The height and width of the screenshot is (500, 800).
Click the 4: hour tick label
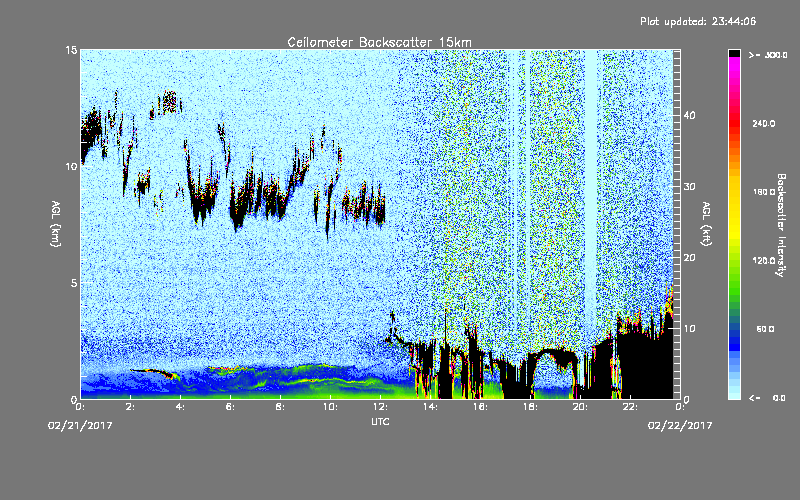tap(180, 407)
